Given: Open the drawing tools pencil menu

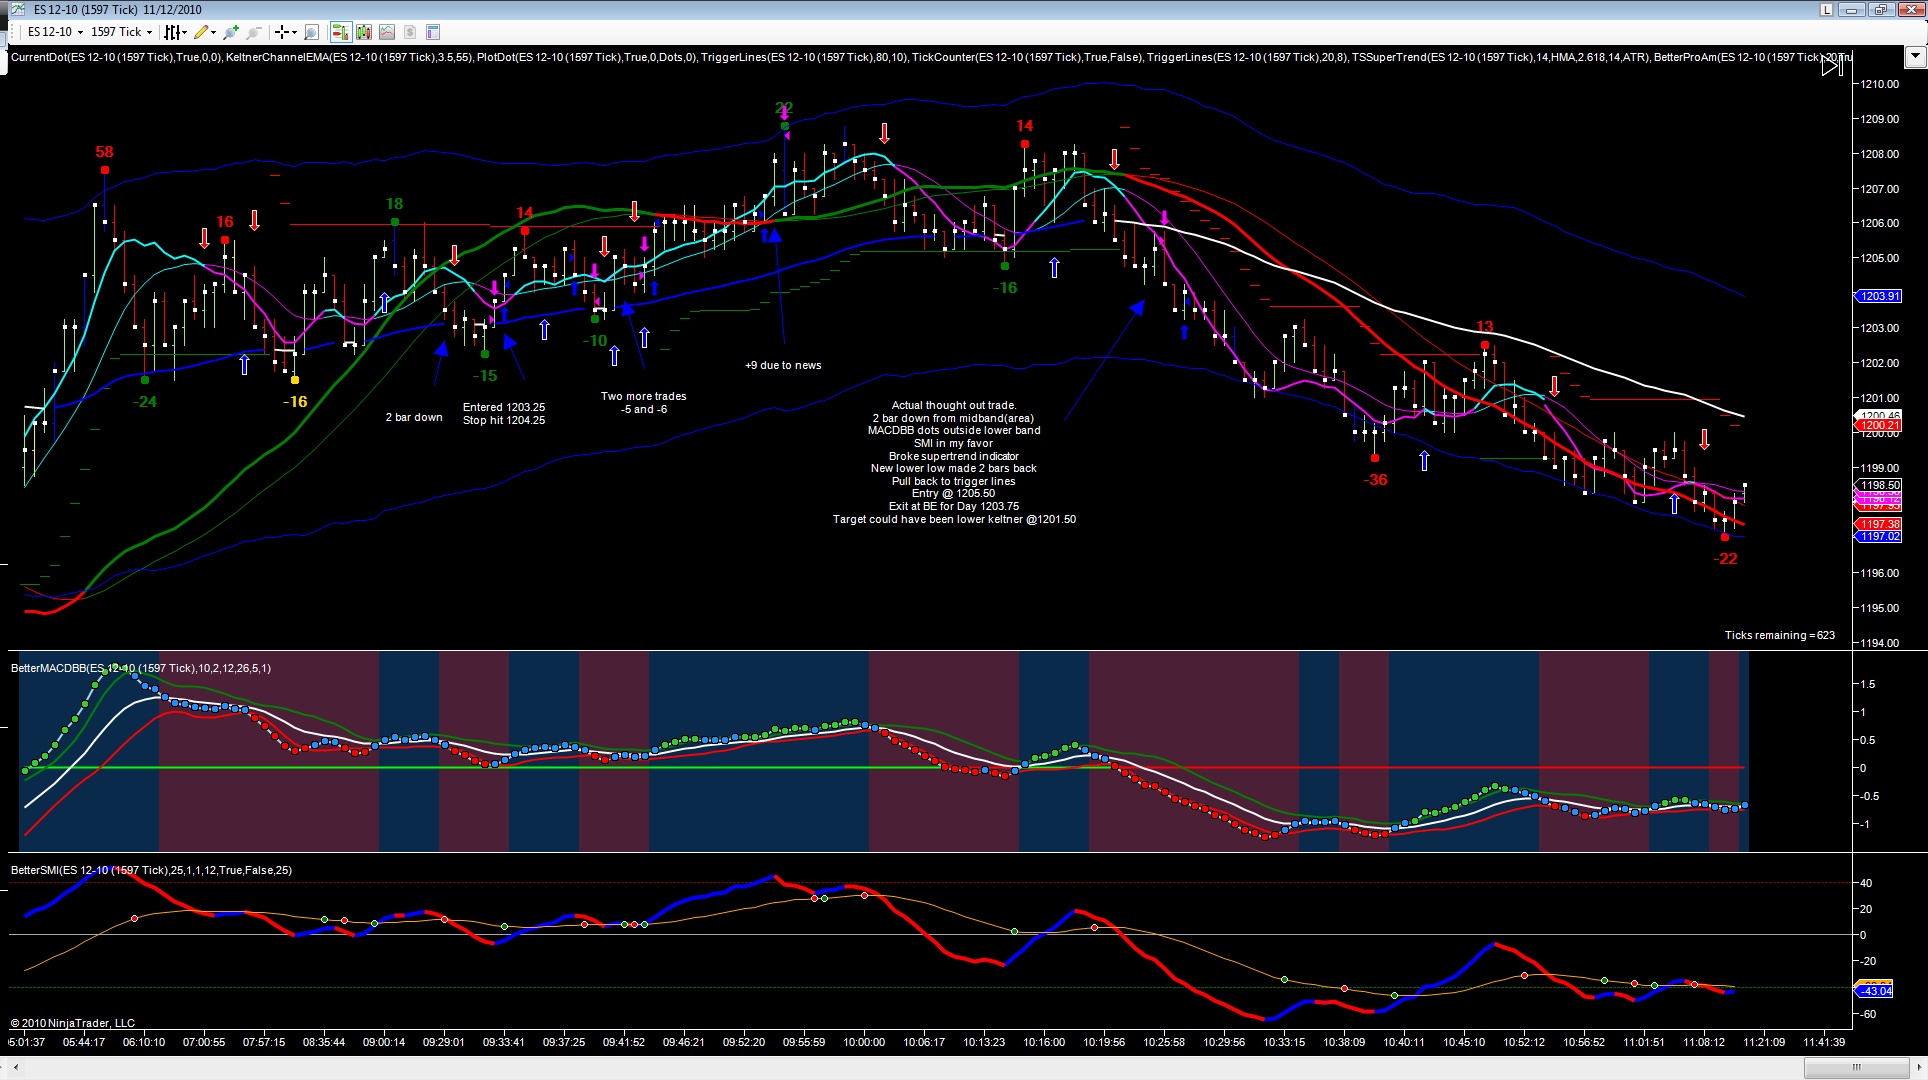Looking at the screenshot, I should pos(205,32).
